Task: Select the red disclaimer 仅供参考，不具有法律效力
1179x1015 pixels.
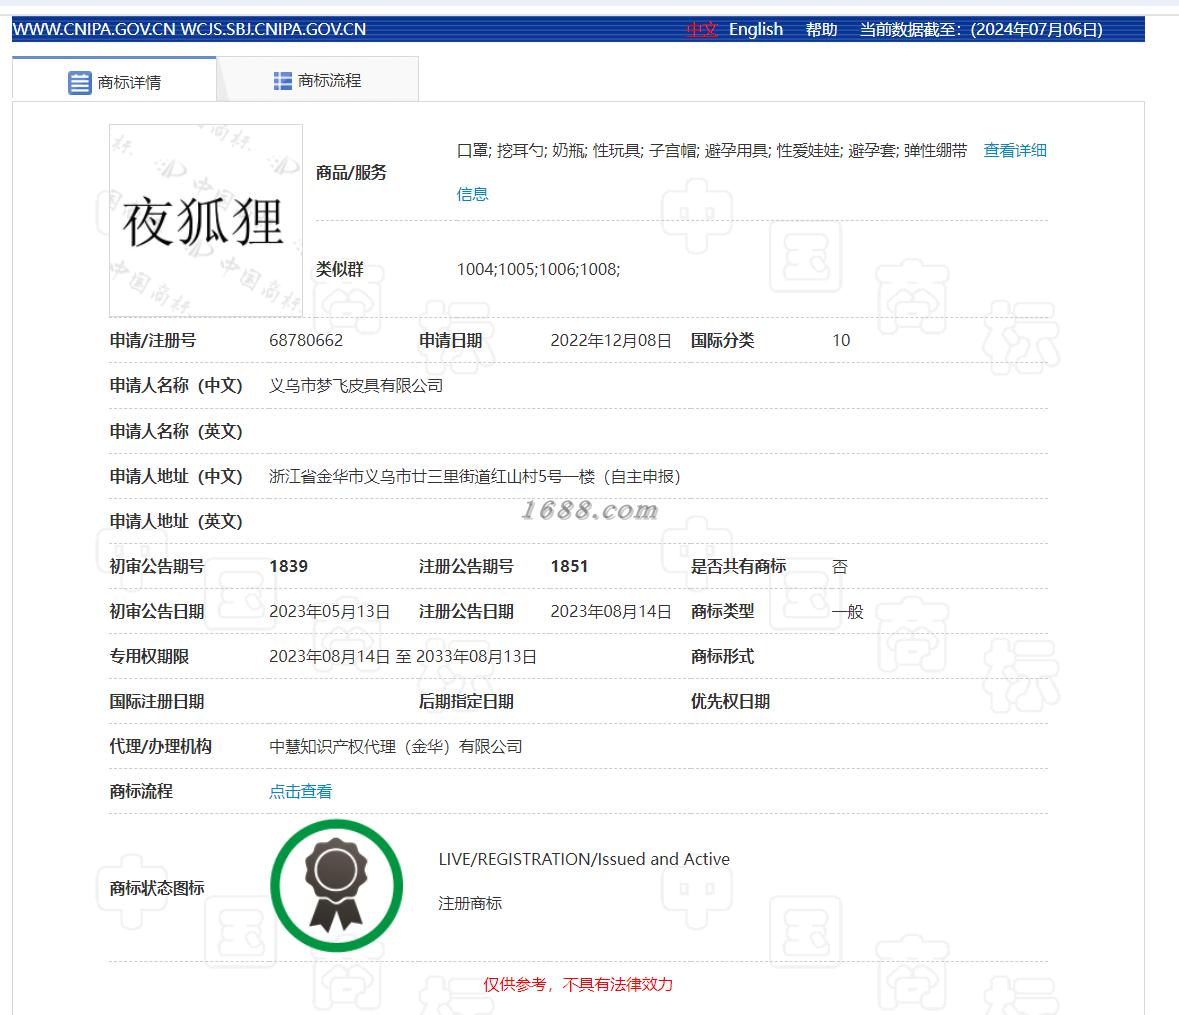Action: click(x=577, y=984)
